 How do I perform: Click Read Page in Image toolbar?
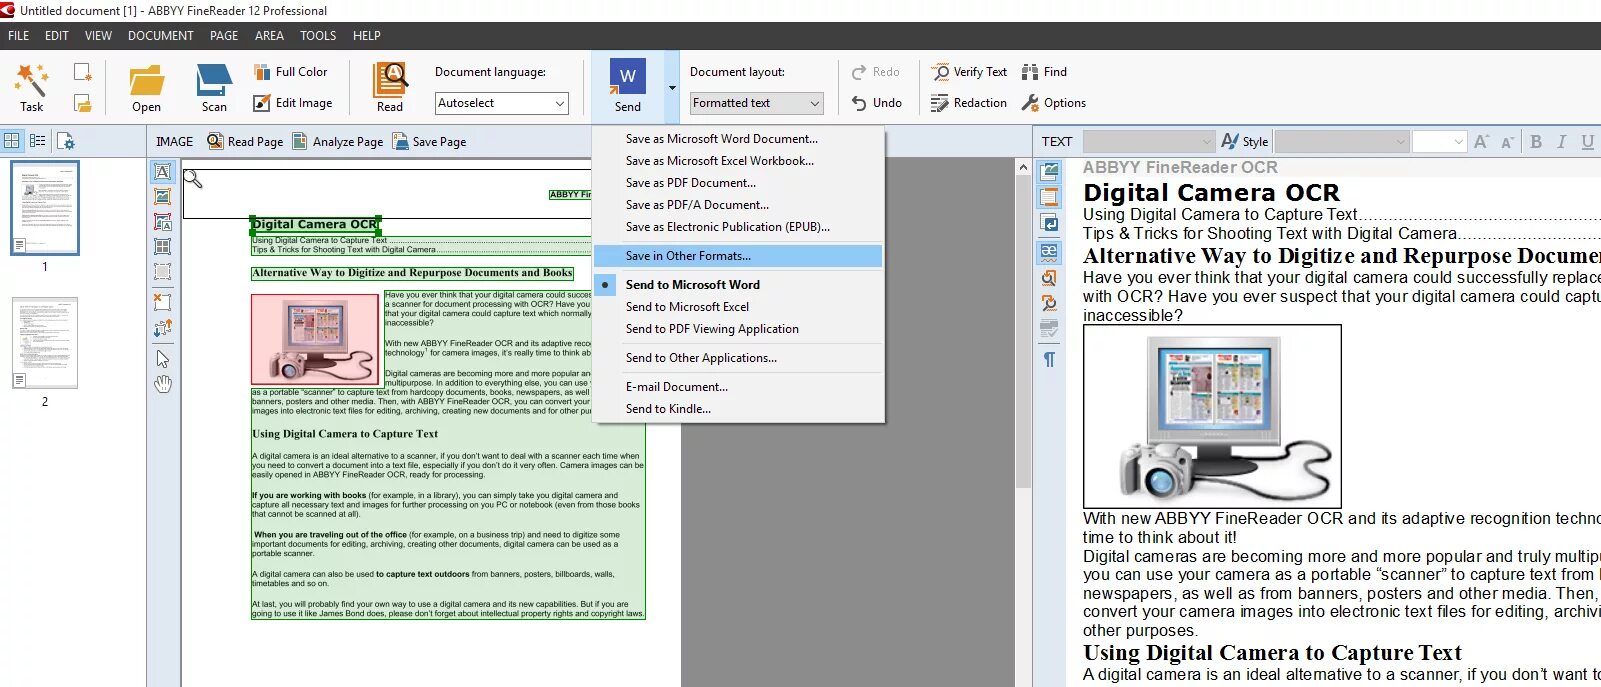click(x=245, y=141)
